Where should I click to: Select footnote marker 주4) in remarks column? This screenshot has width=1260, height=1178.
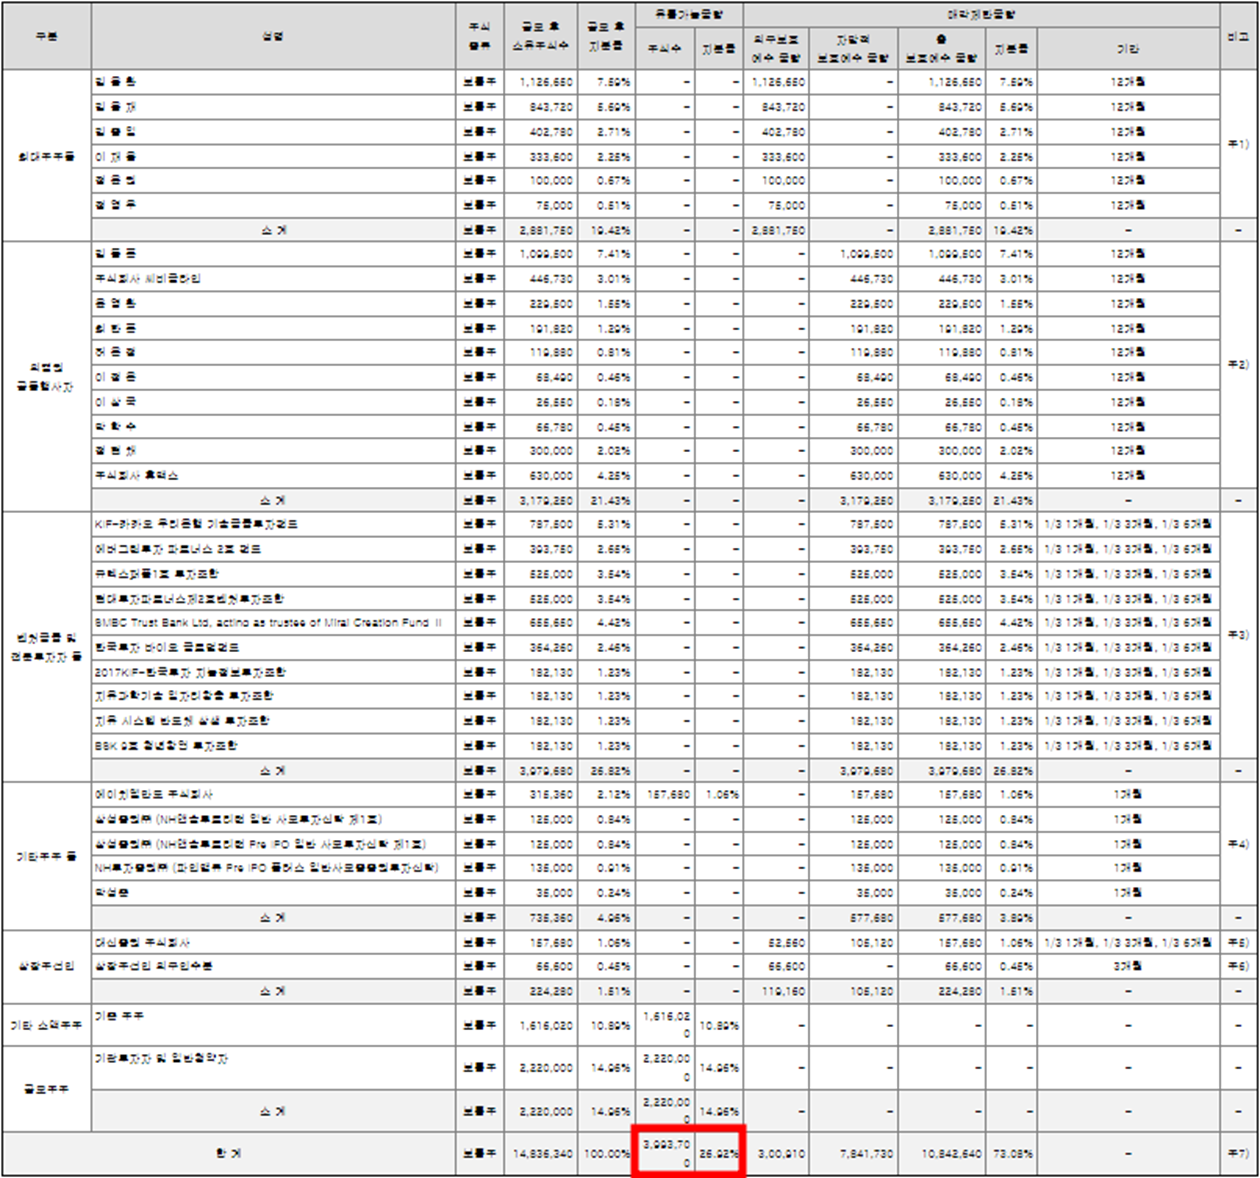coord(1238,845)
